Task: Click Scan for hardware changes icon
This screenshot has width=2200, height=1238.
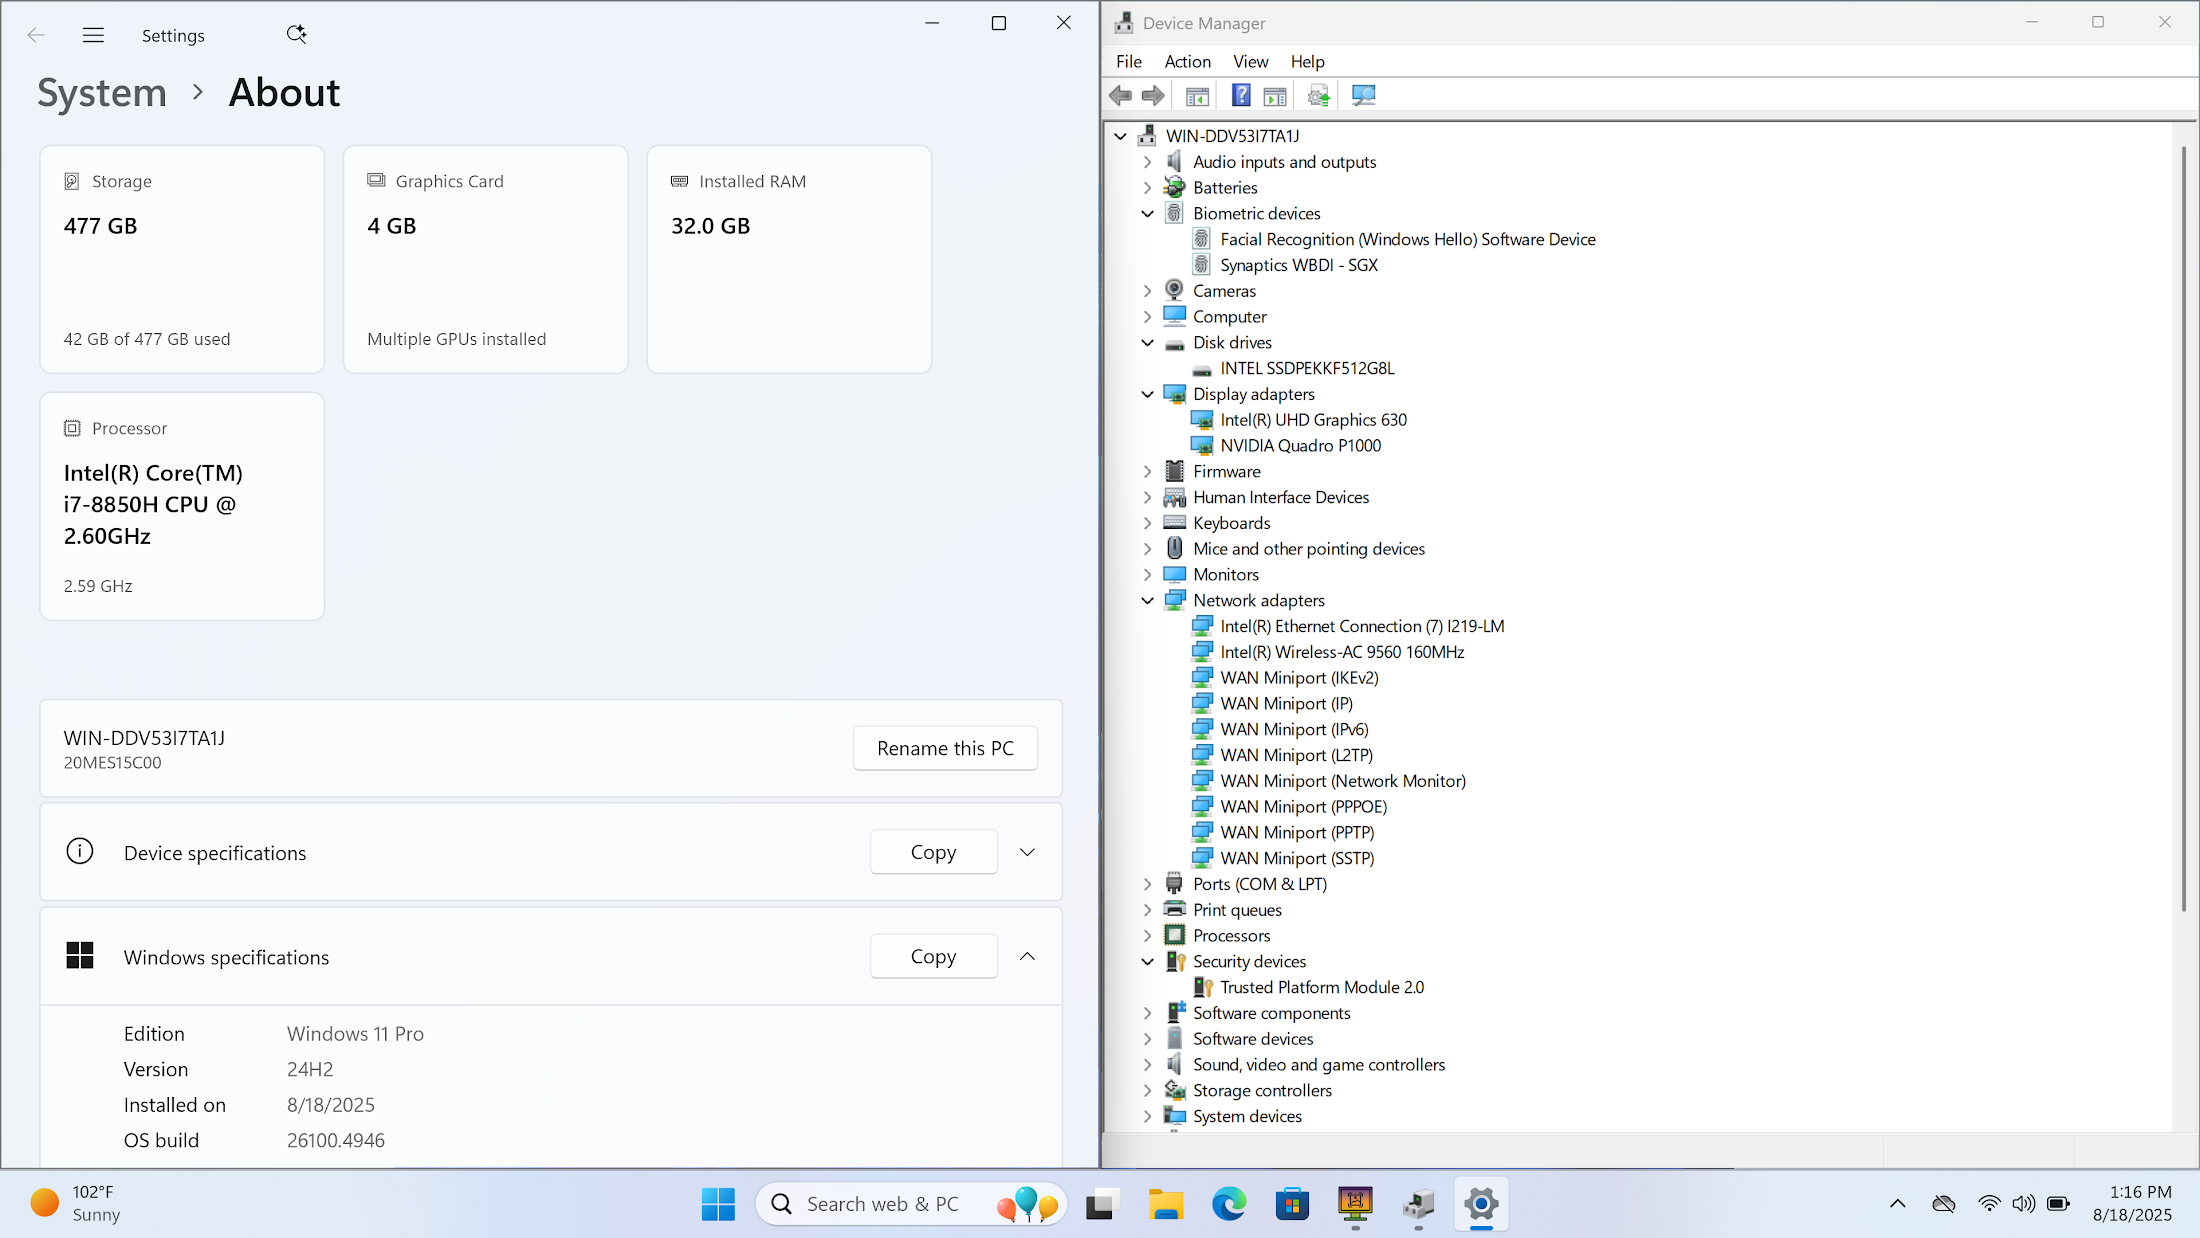Action: pyautogui.click(x=1363, y=96)
